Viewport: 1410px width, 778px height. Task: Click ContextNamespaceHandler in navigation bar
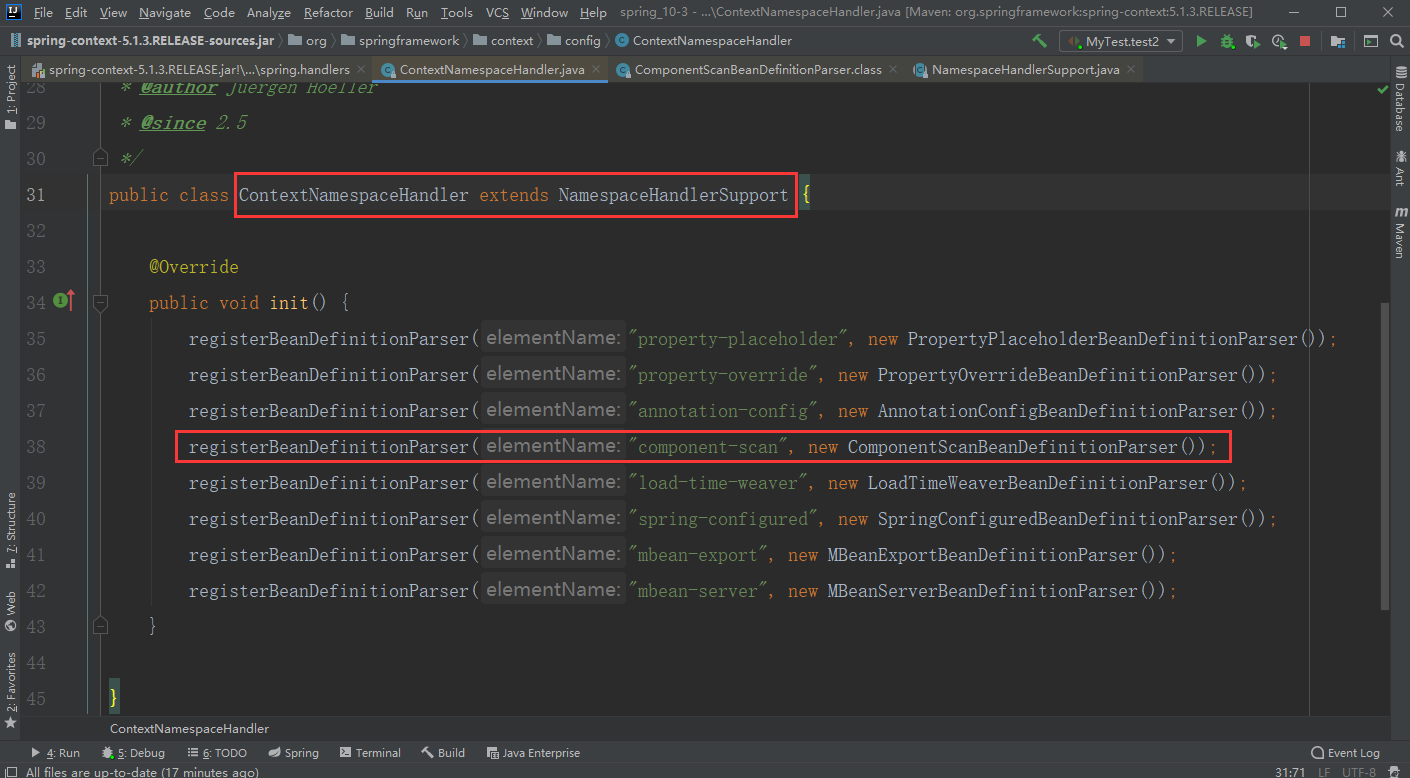pyautogui.click(x=703, y=41)
